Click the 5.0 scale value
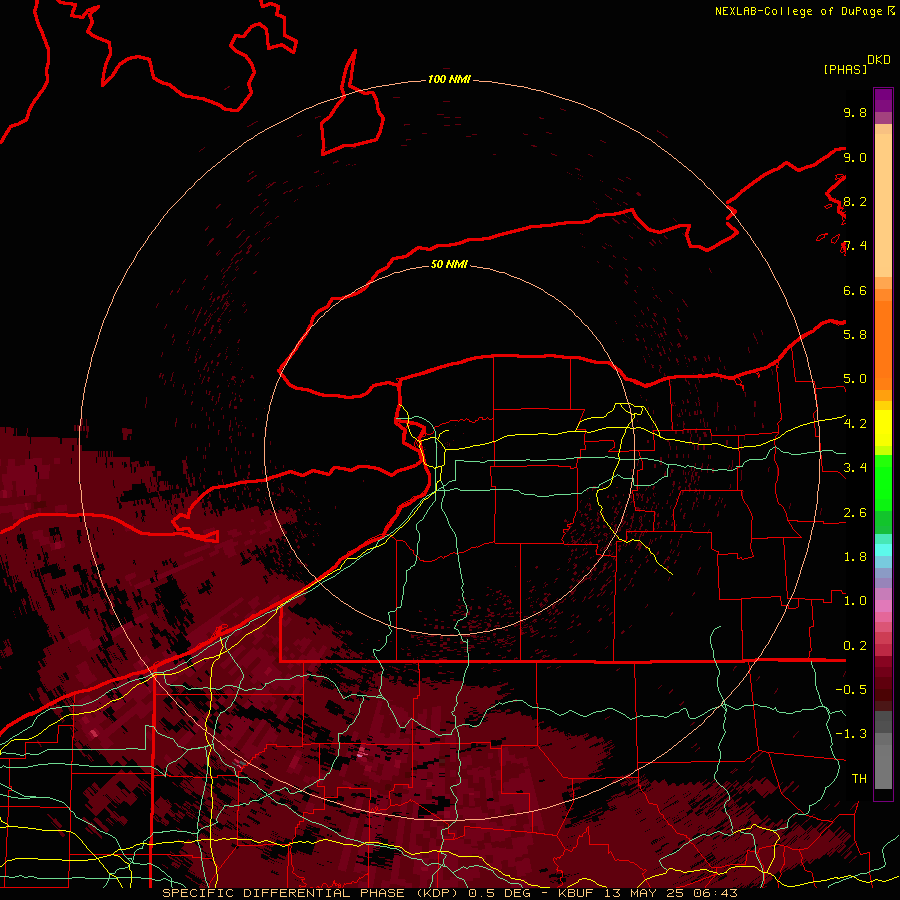This screenshot has height=900, width=900. [855, 379]
